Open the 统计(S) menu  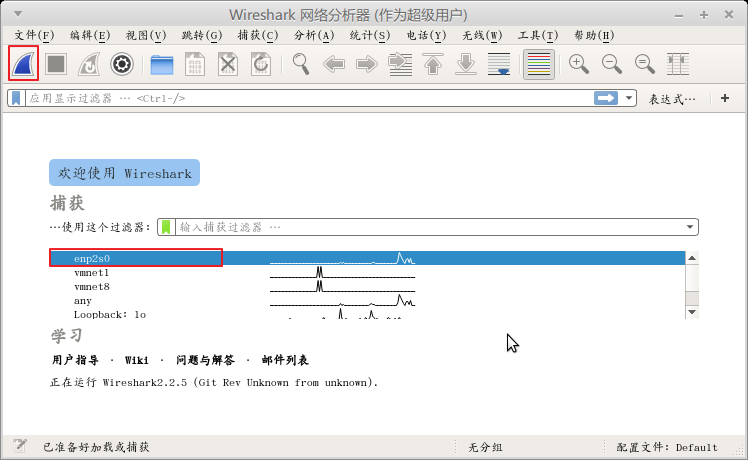point(370,35)
